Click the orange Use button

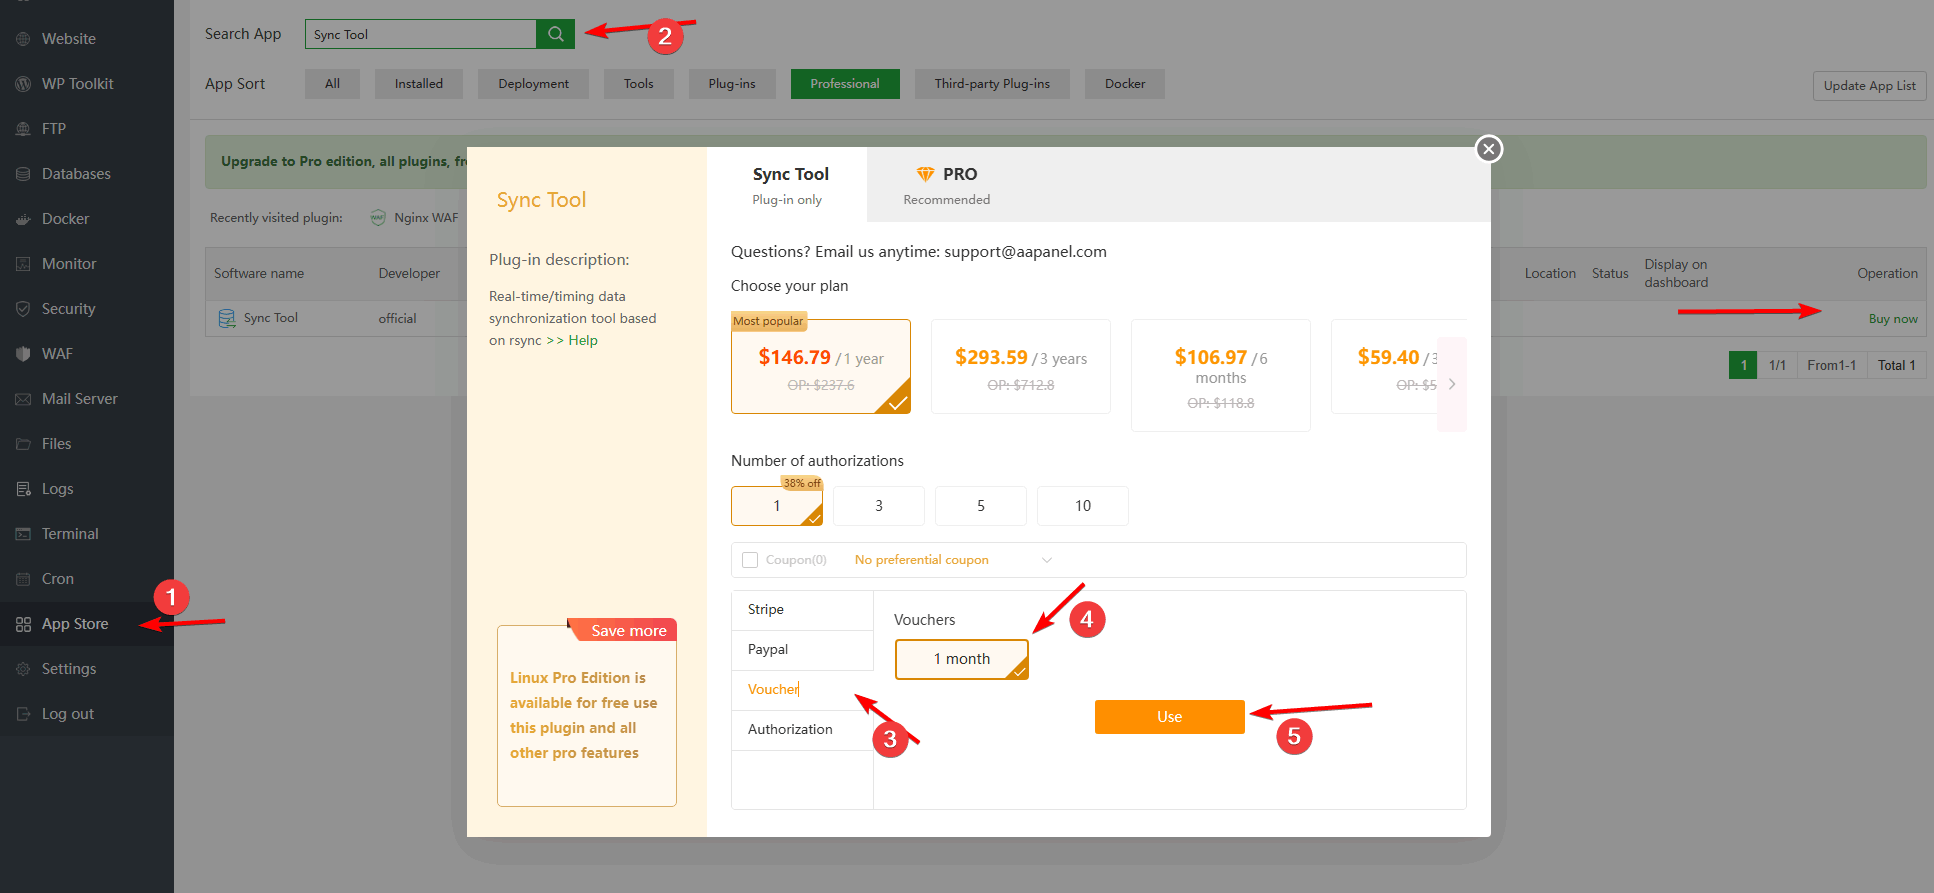point(1170,717)
